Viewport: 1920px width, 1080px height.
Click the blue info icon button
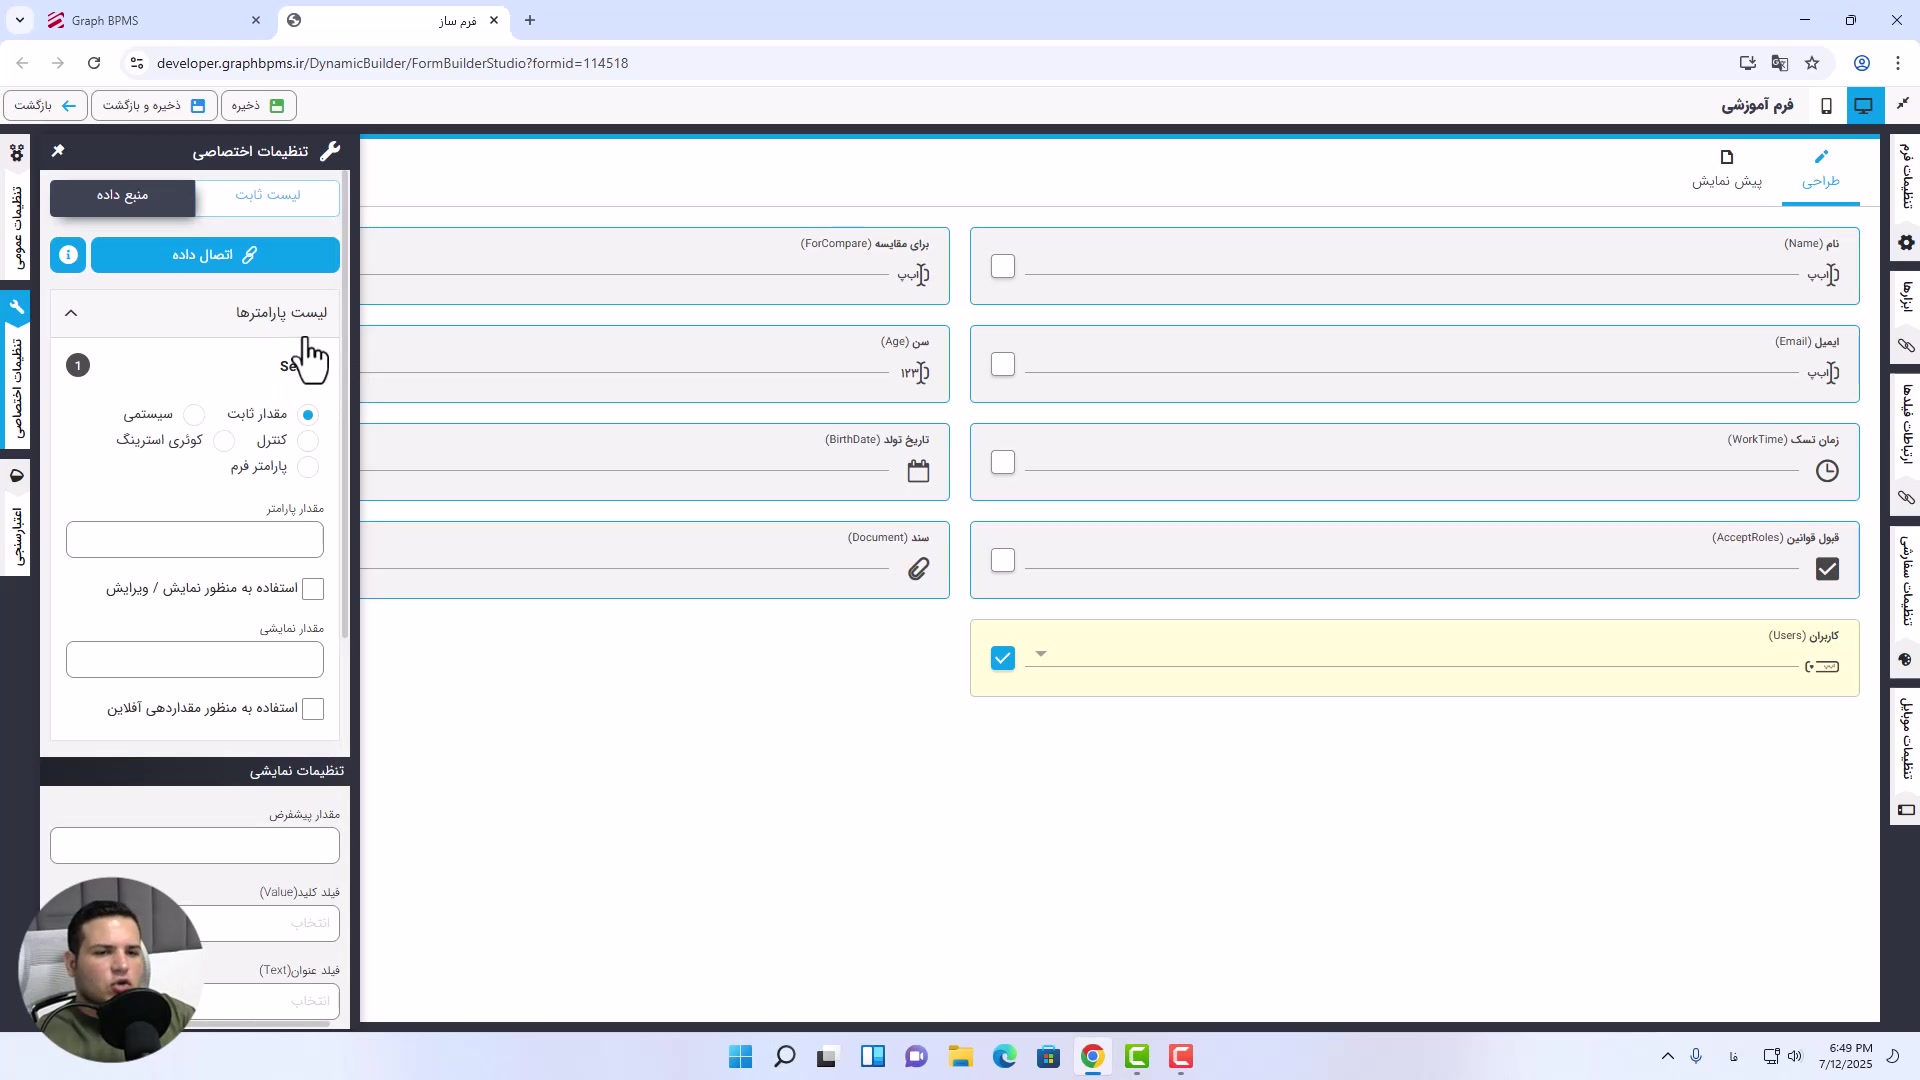click(x=68, y=255)
